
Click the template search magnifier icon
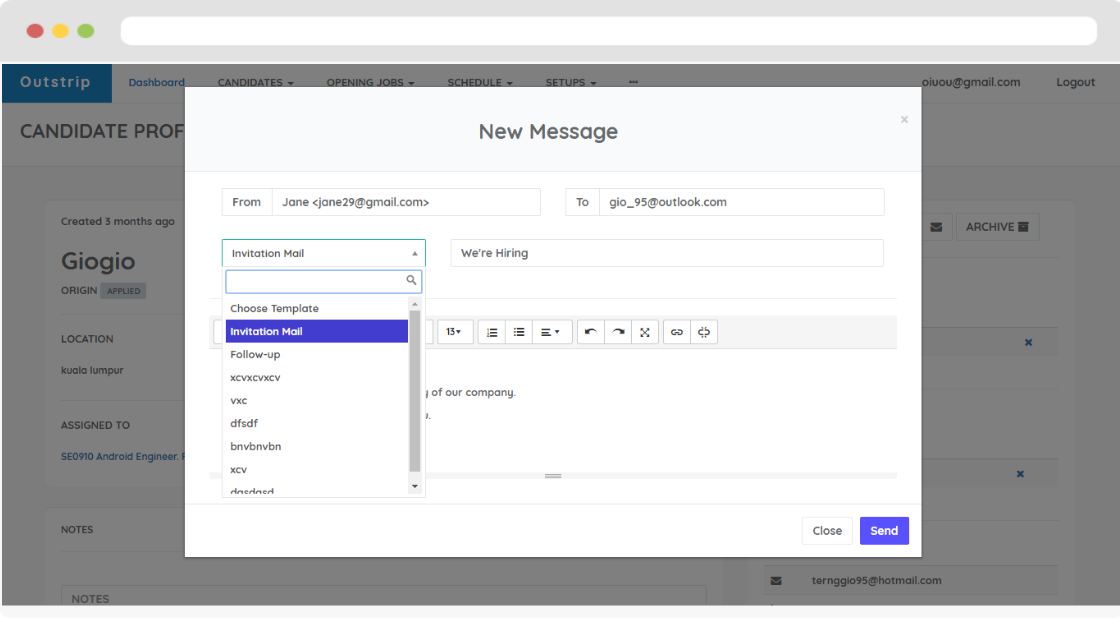(411, 280)
